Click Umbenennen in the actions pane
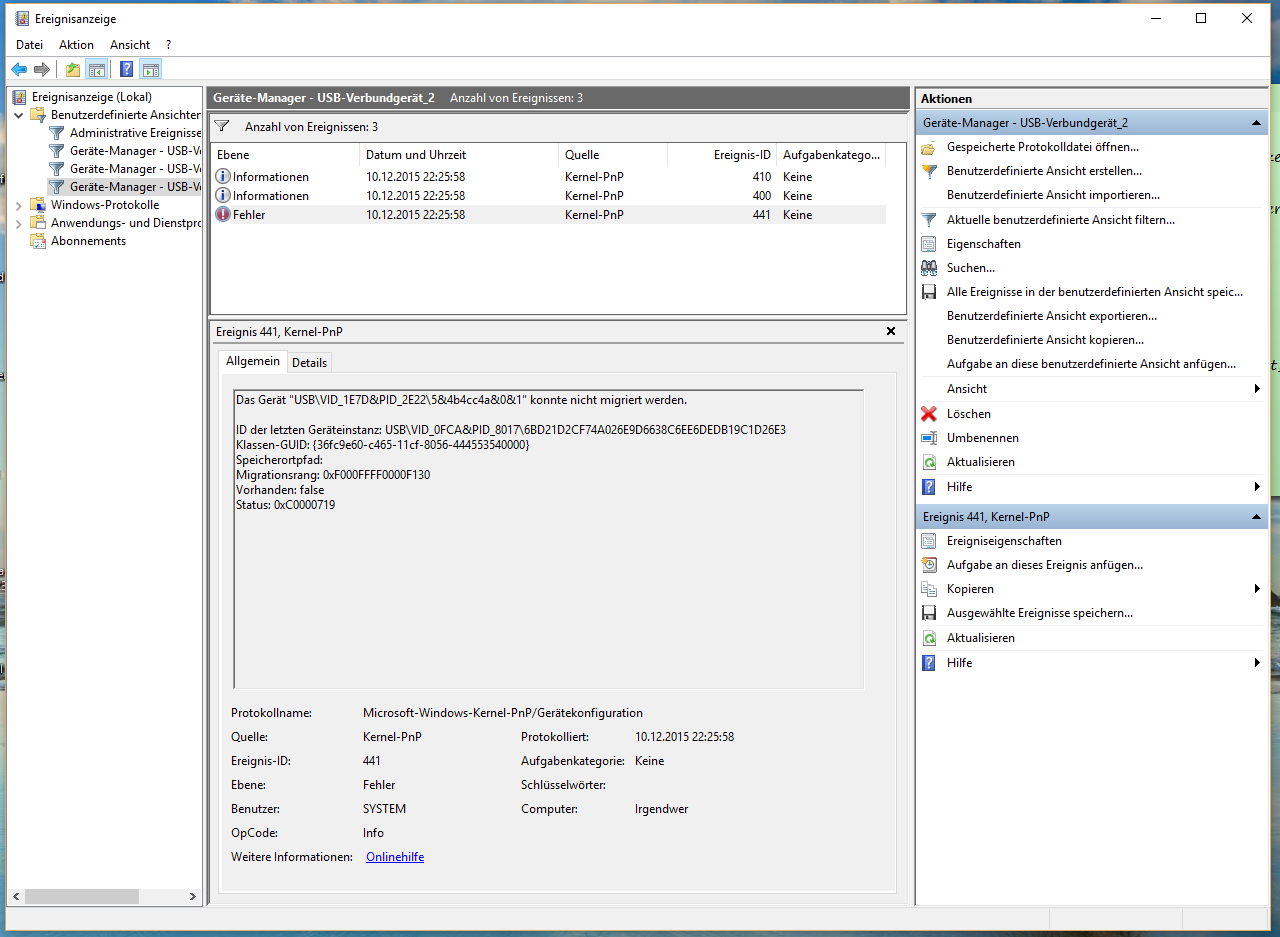This screenshot has height=937, width=1280. point(982,438)
